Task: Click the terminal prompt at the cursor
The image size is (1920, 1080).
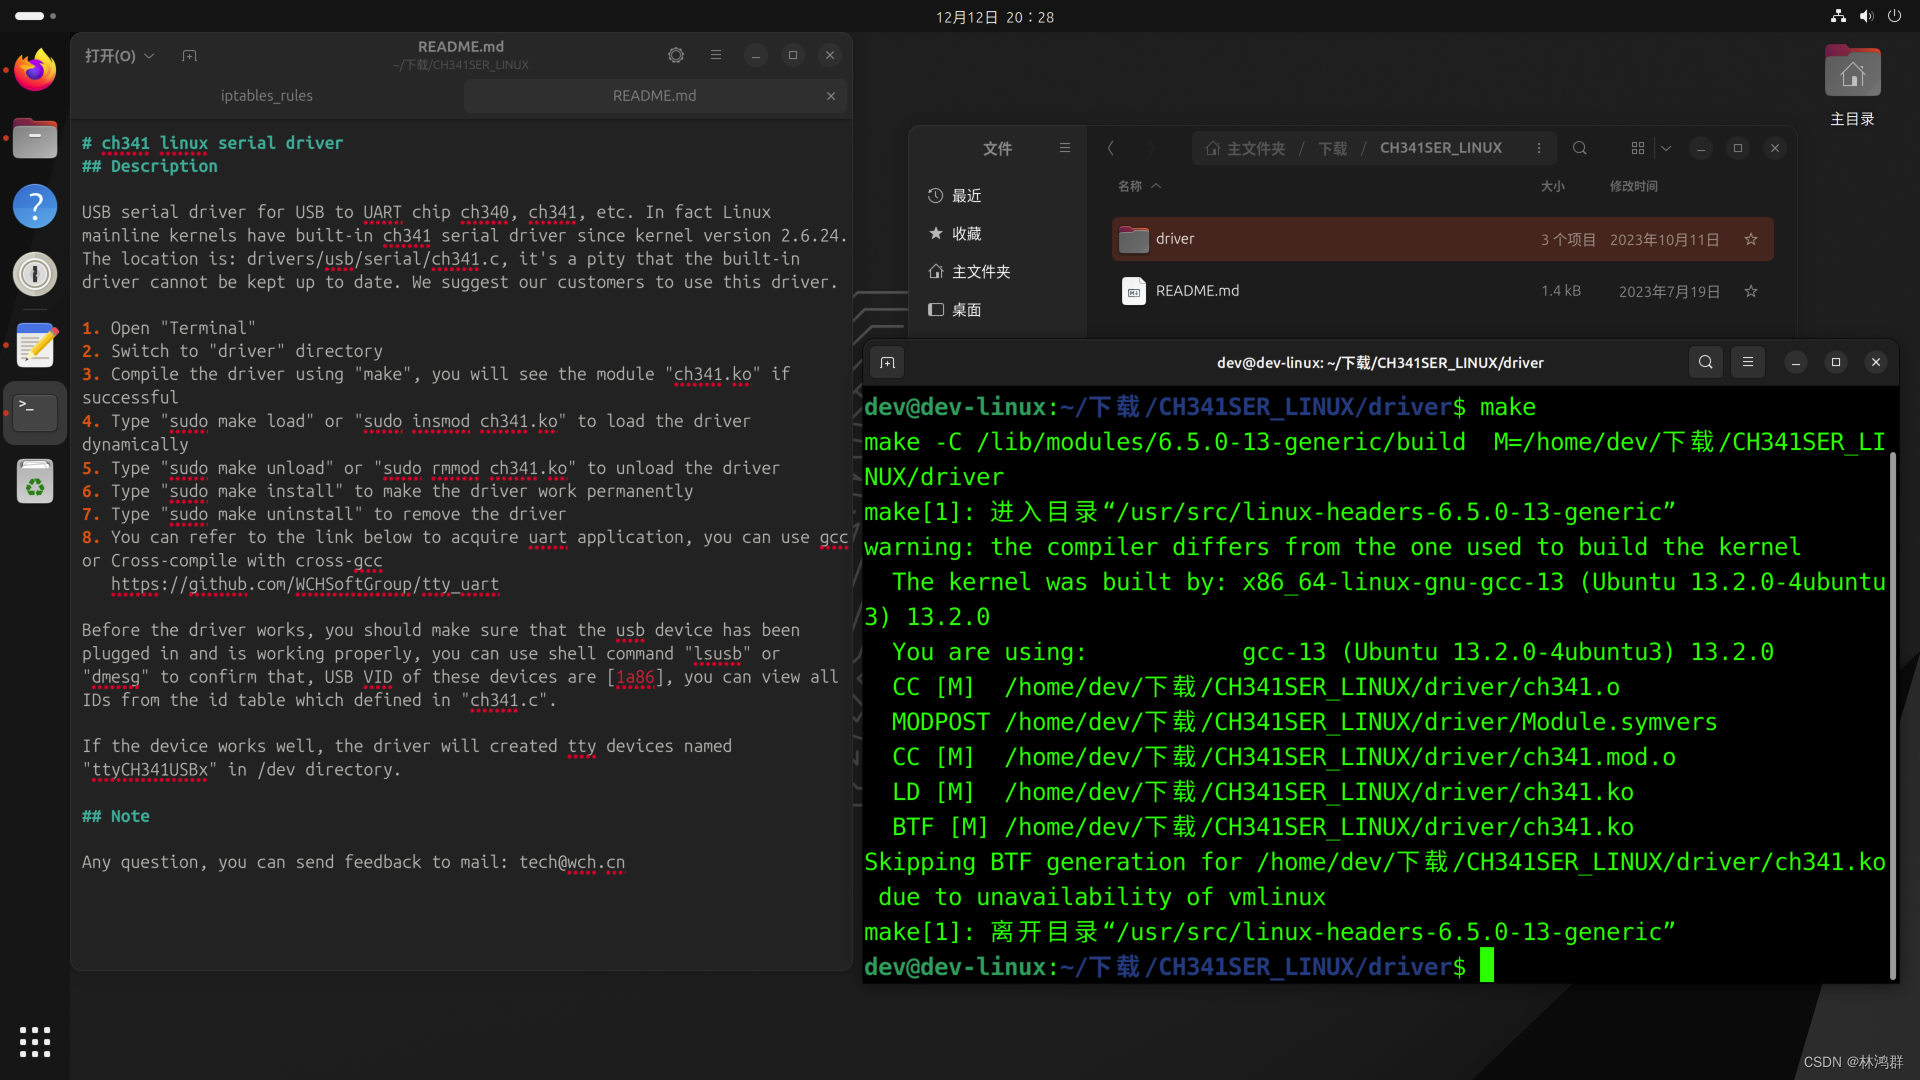Action: (1486, 966)
